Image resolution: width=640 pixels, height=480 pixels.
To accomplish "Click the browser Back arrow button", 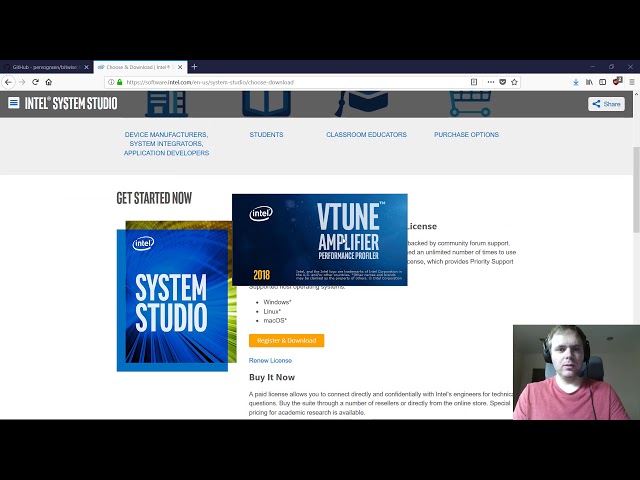I will (x=9, y=82).
